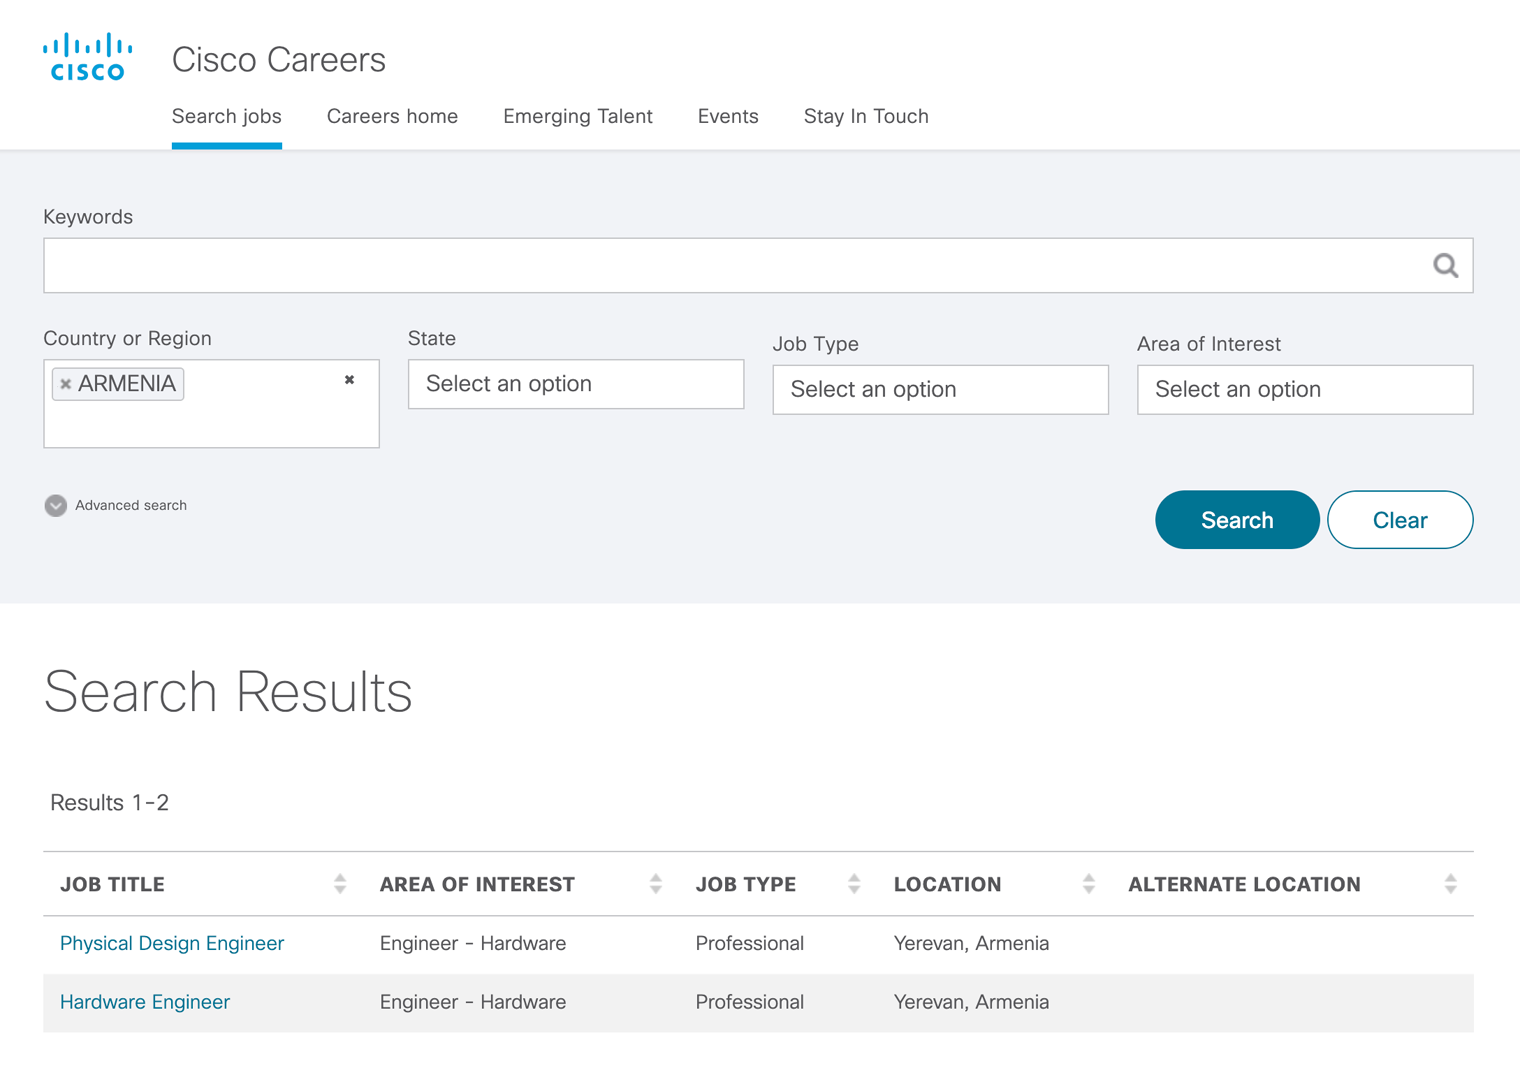Expand the Advanced search chevron icon
Viewport: 1520px width, 1089px height.
[56, 505]
